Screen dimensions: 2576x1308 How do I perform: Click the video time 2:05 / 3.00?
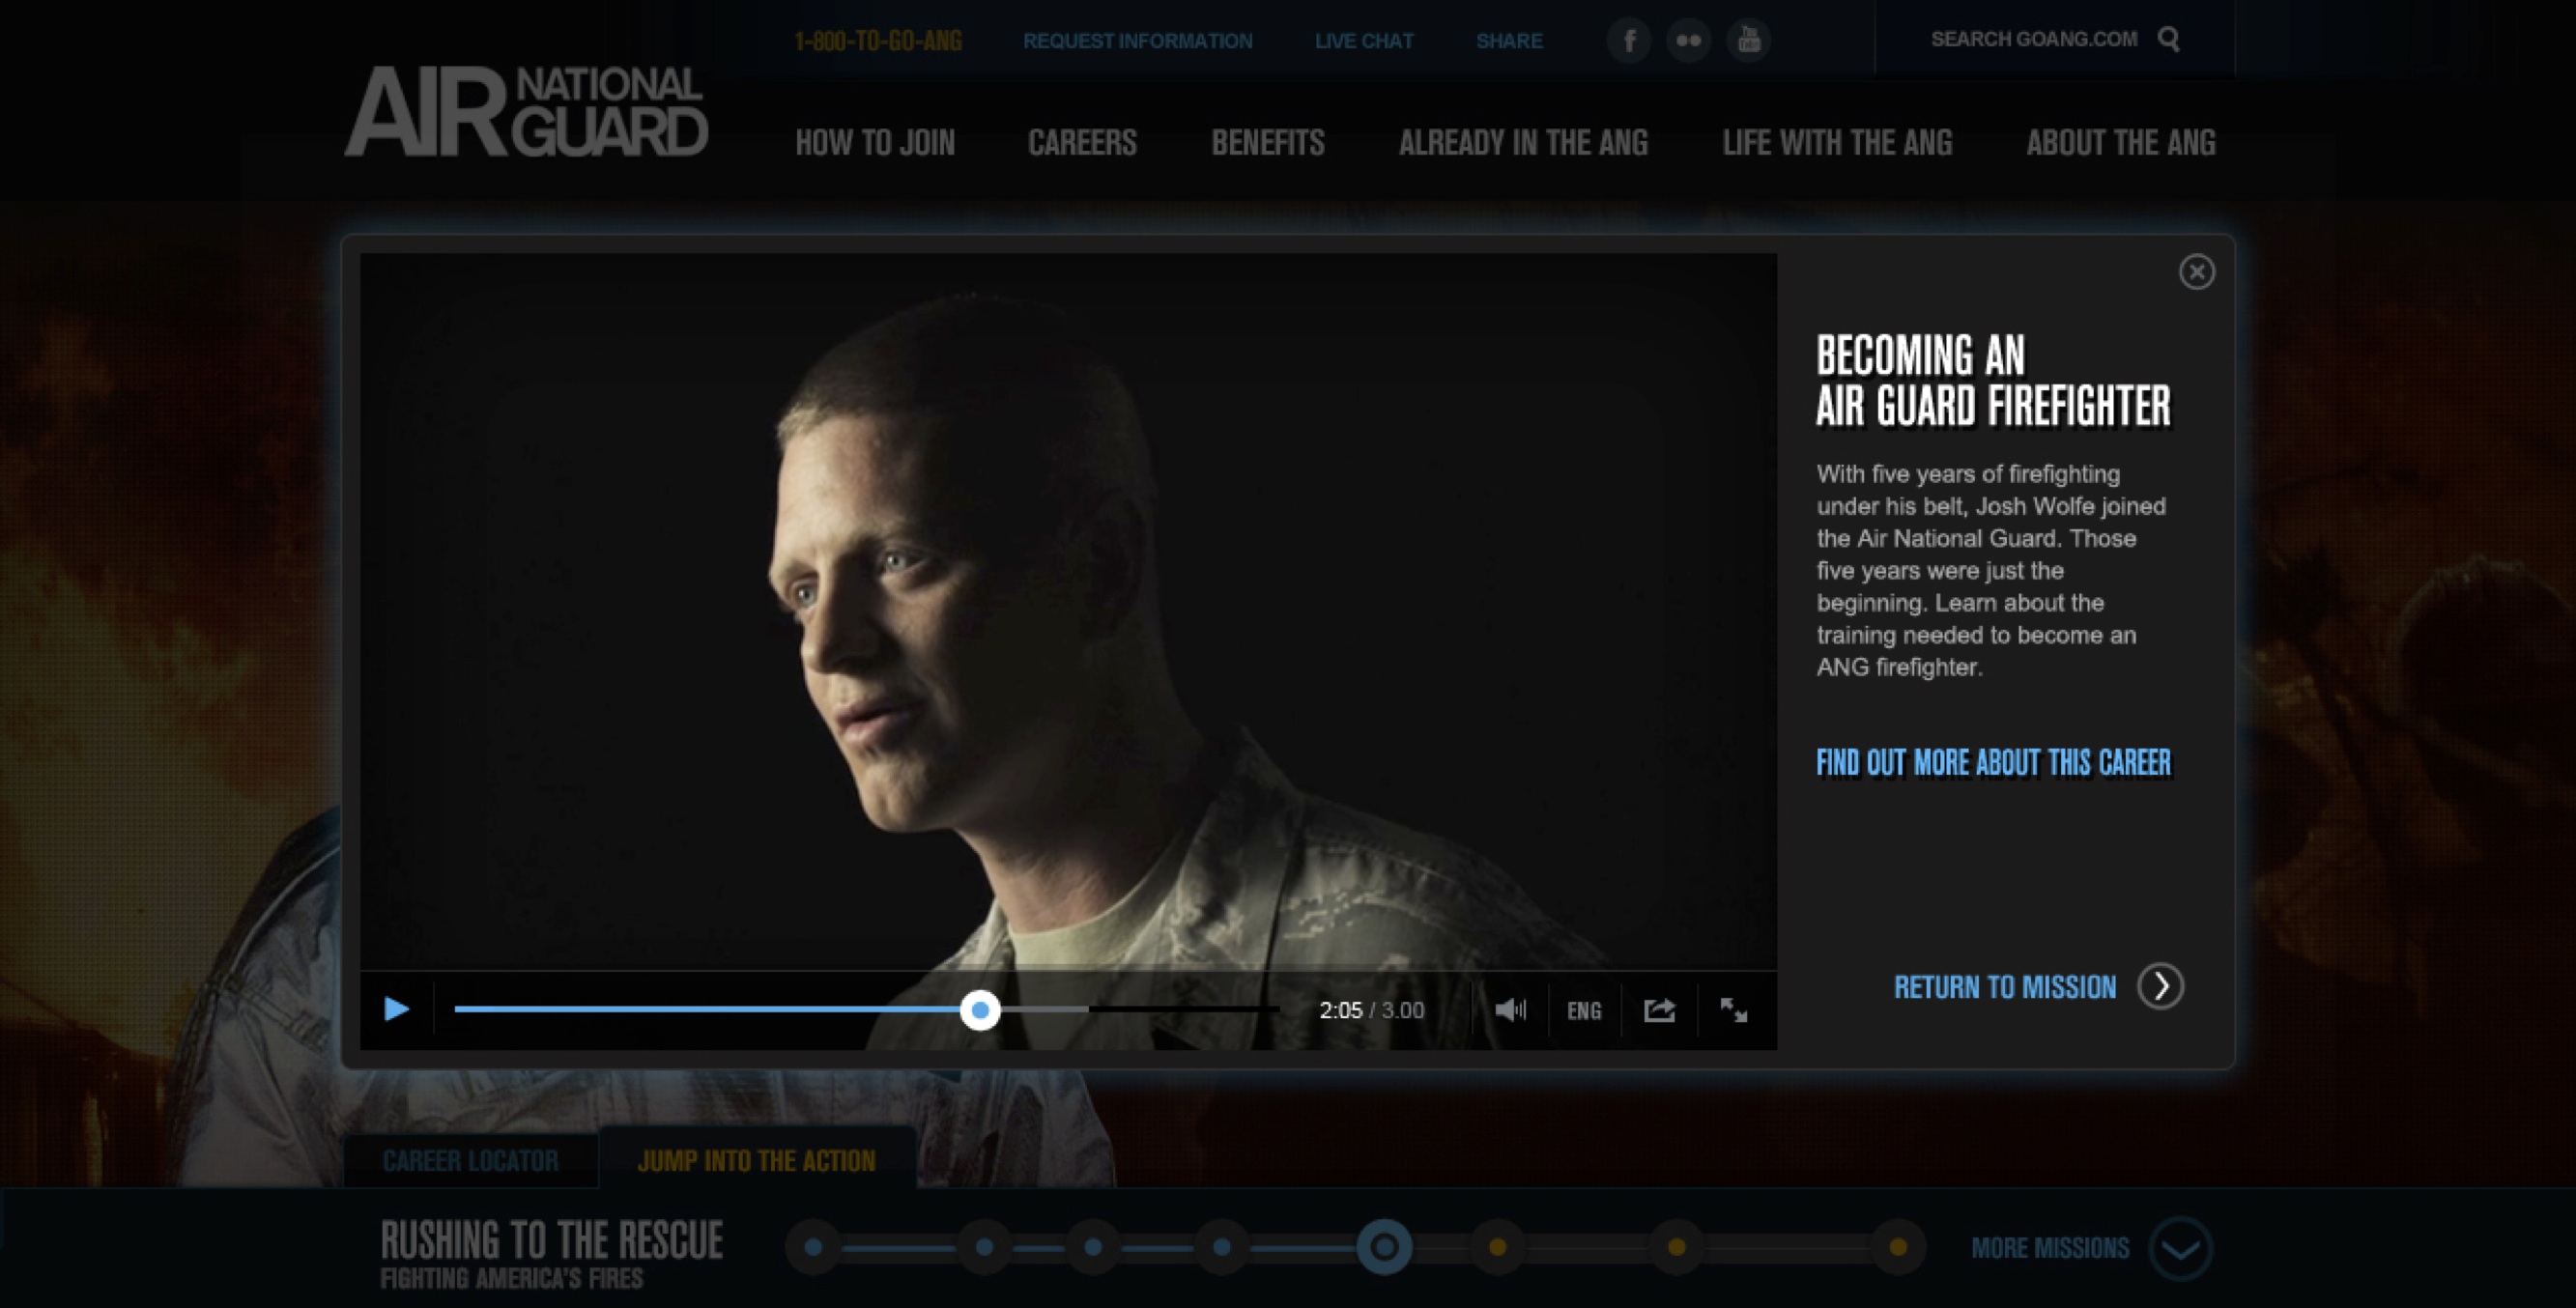click(x=1371, y=1011)
